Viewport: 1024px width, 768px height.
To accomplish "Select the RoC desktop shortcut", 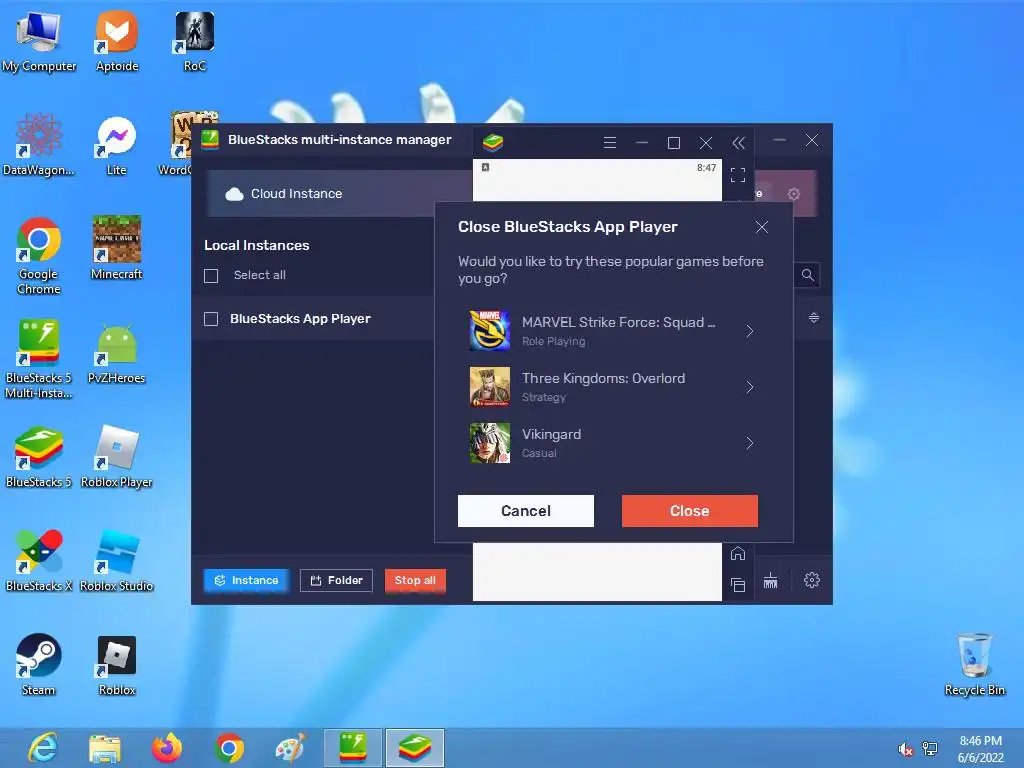I will point(195,42).
